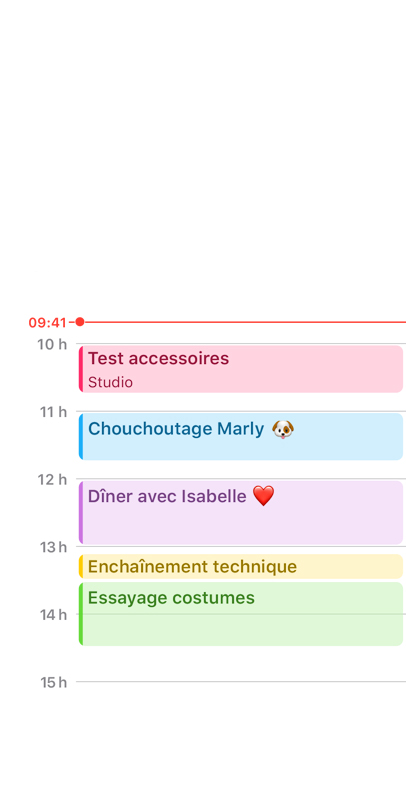Click green color bar of Essayage costumes

(81, 614)
